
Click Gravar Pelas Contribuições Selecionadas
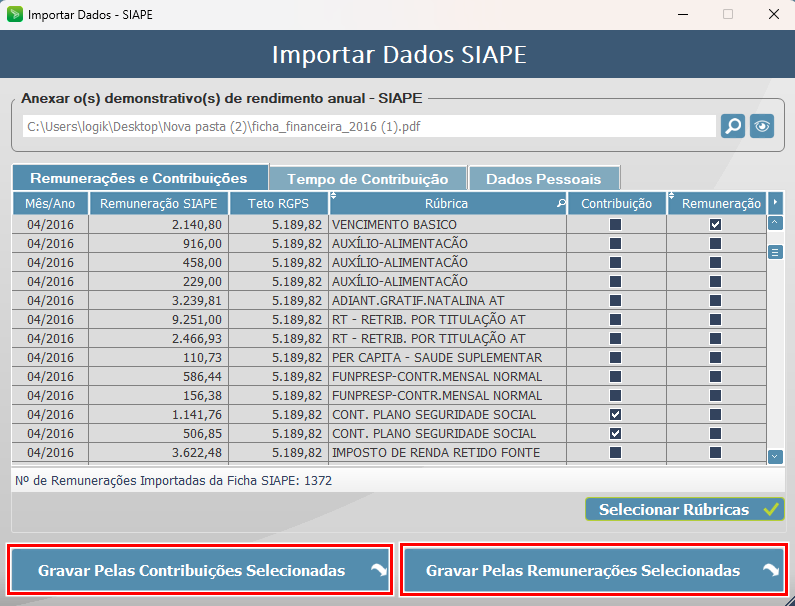pos(200,570)
